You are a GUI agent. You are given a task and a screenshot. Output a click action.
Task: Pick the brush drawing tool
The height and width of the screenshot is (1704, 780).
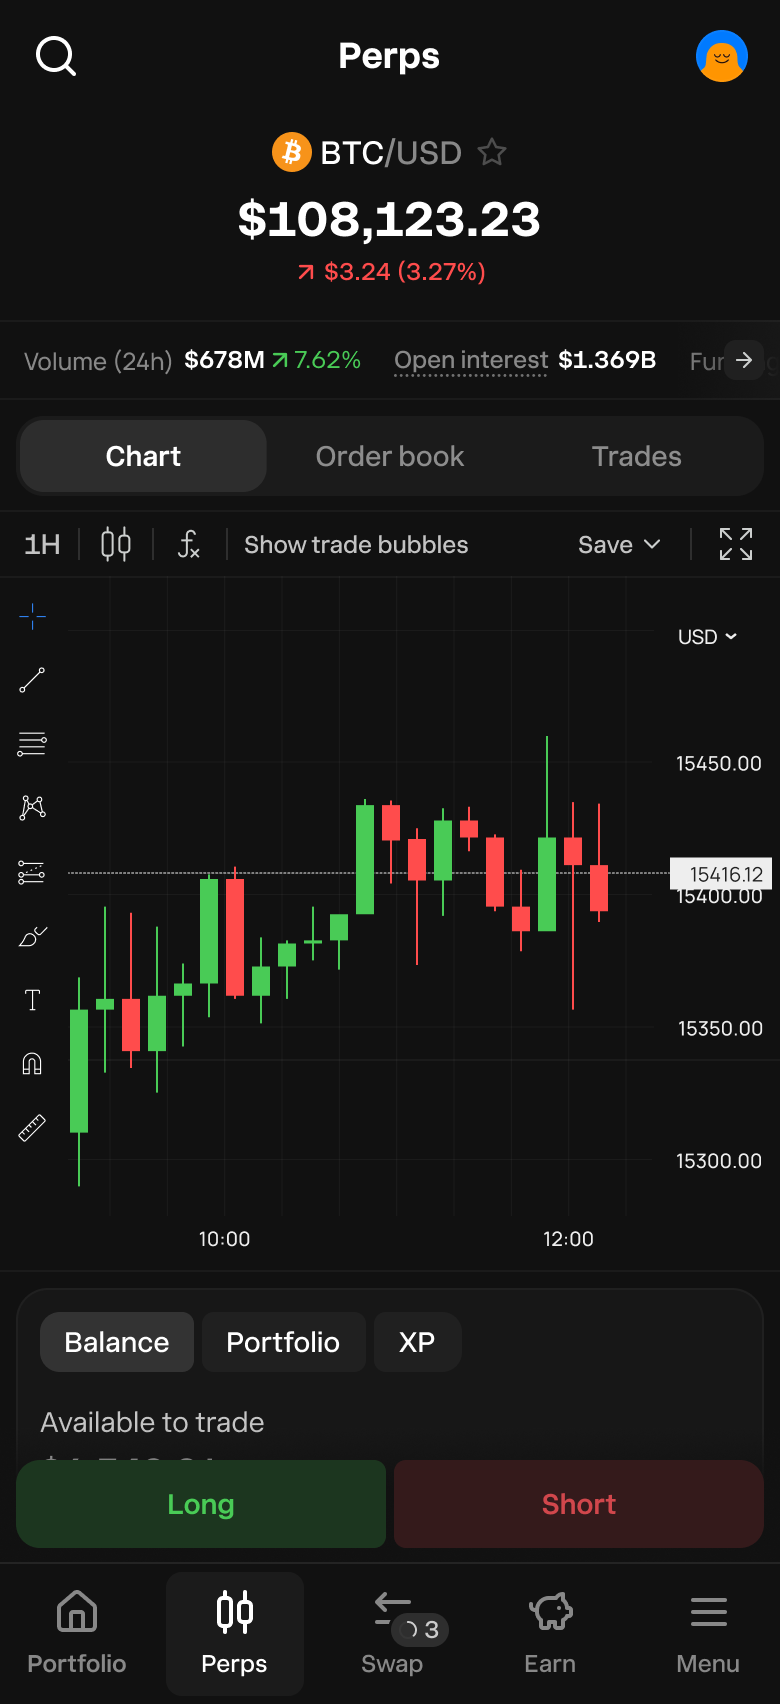pyautogui.click(x=32, y=937)
